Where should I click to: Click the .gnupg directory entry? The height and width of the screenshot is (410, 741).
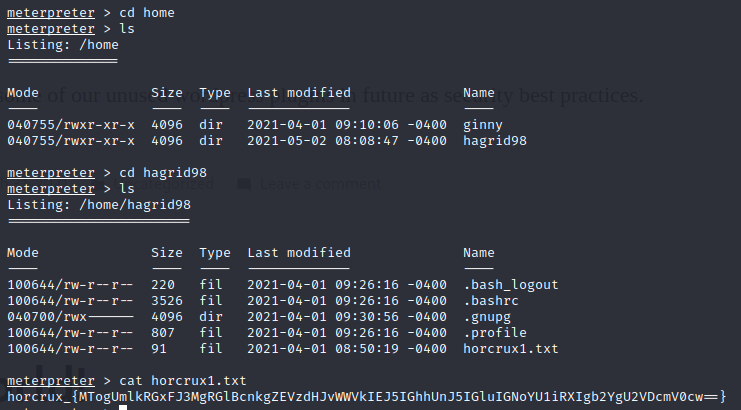(487, 317)
